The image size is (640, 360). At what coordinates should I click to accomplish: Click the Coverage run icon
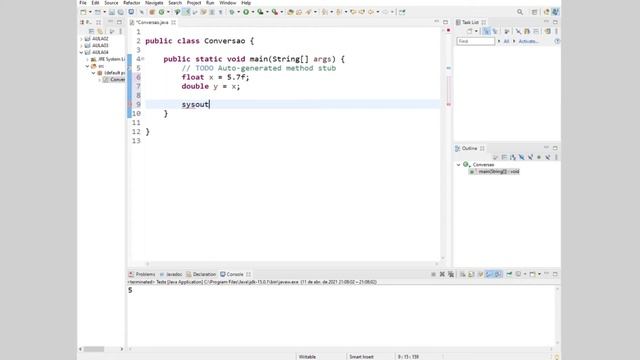point(260,12)
